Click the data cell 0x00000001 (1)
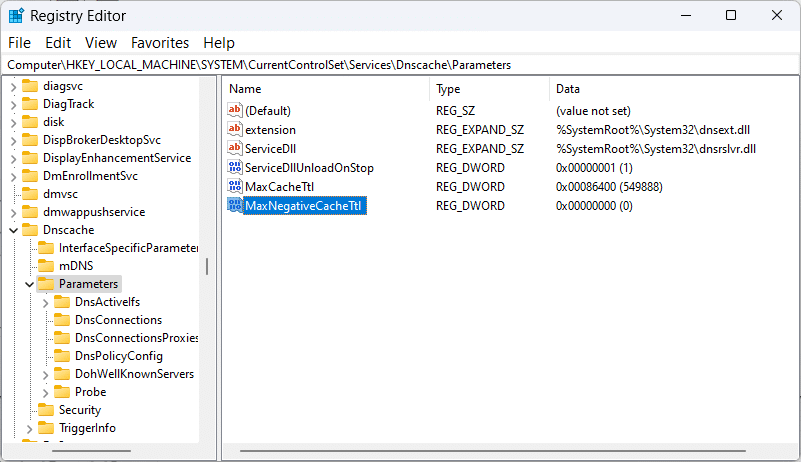Image resolution: width=801 pixels, height=462 pixels. click(594, 168)
